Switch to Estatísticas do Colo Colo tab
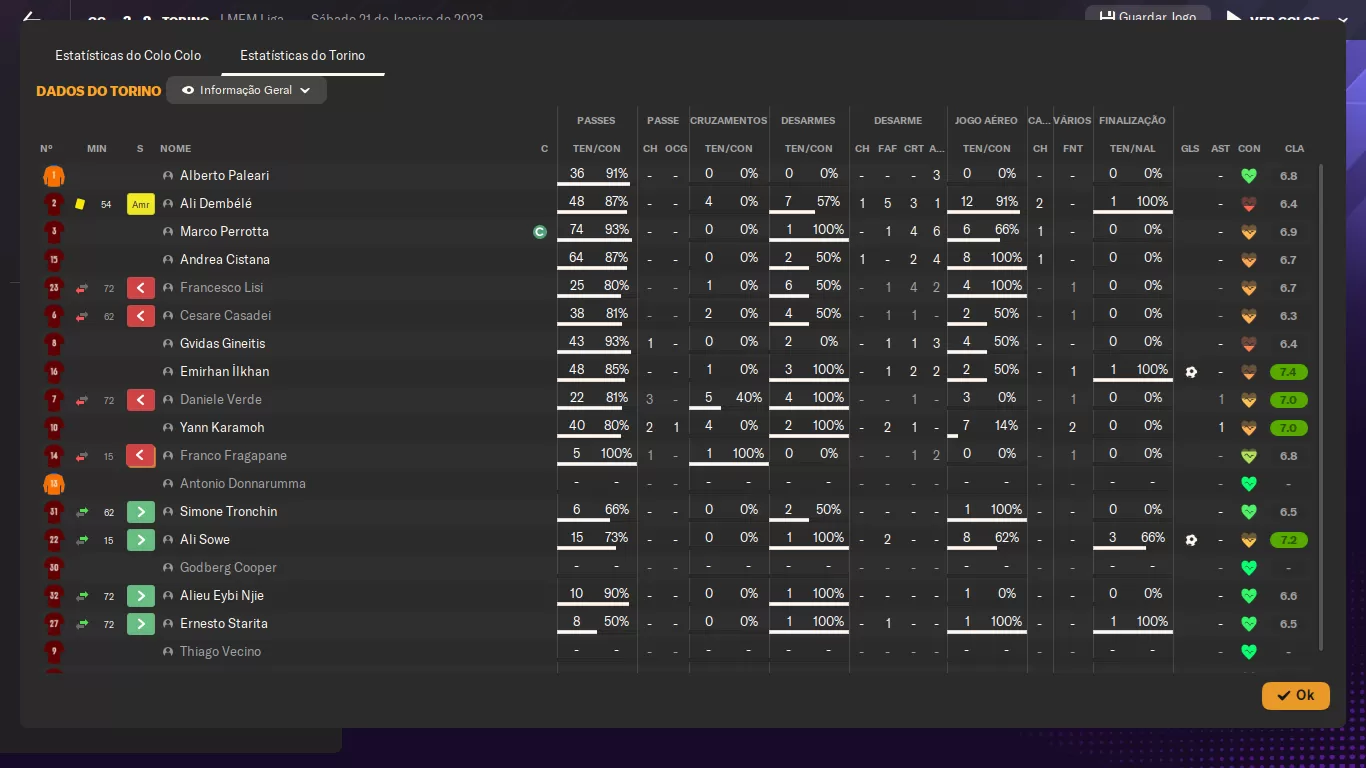1366x768 pixels. (128, 55)
